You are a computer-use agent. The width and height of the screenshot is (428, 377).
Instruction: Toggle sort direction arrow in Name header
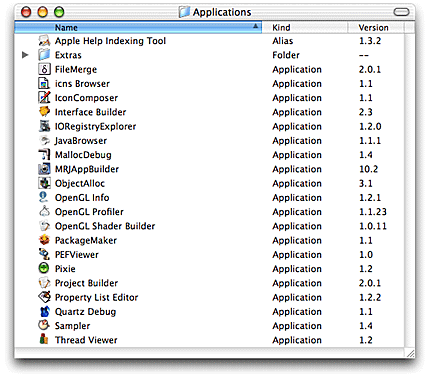(x=256, y=26)
